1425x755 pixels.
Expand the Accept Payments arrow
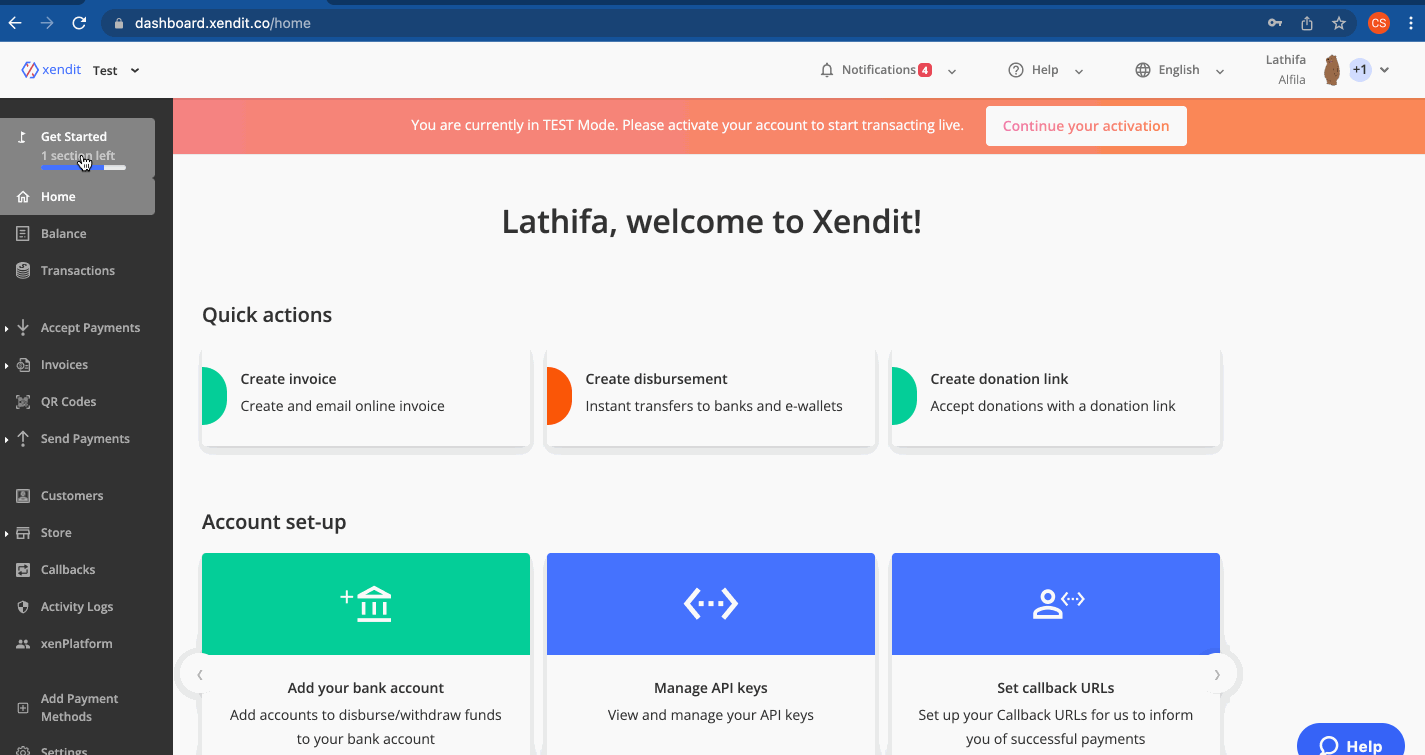(x=7, y=328)
